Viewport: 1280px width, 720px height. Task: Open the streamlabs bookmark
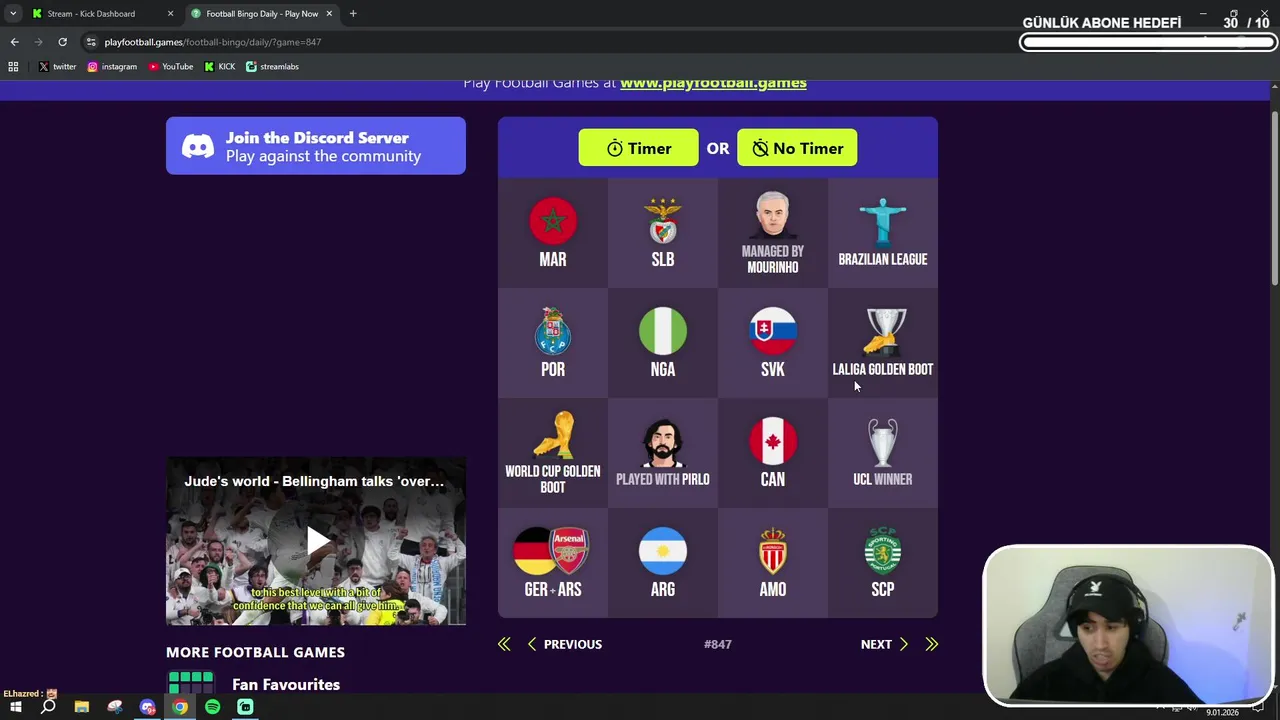coord(272,67)
